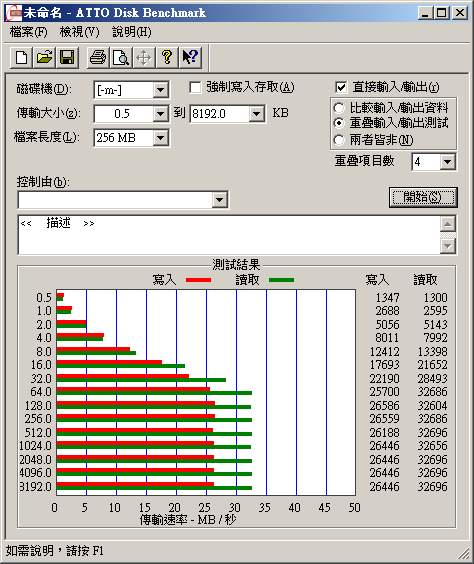The width and height of the screenshot is (474, 564).
Task: Click the 64.0 row label in chart
Action: coord(41,392)
